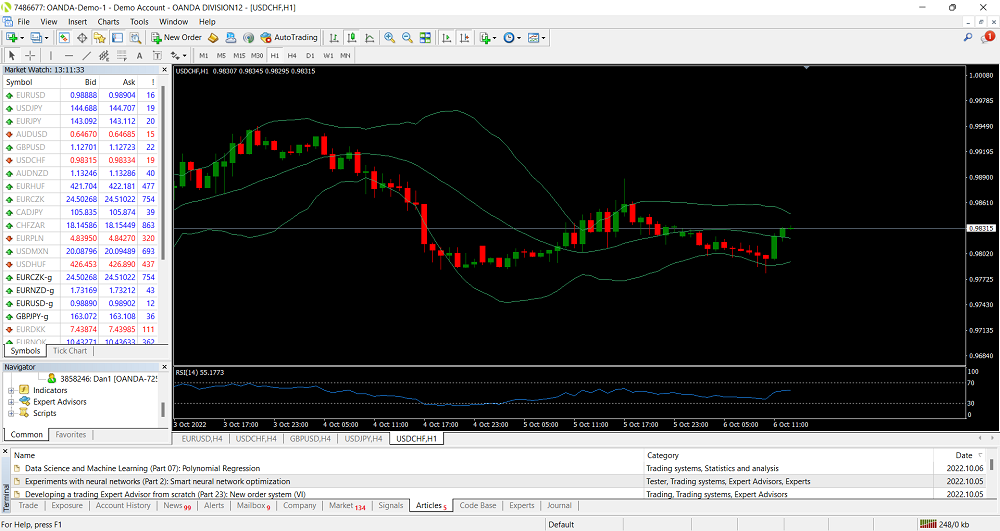Open the indicators list dropdown arrow

[x=495, y=38]
